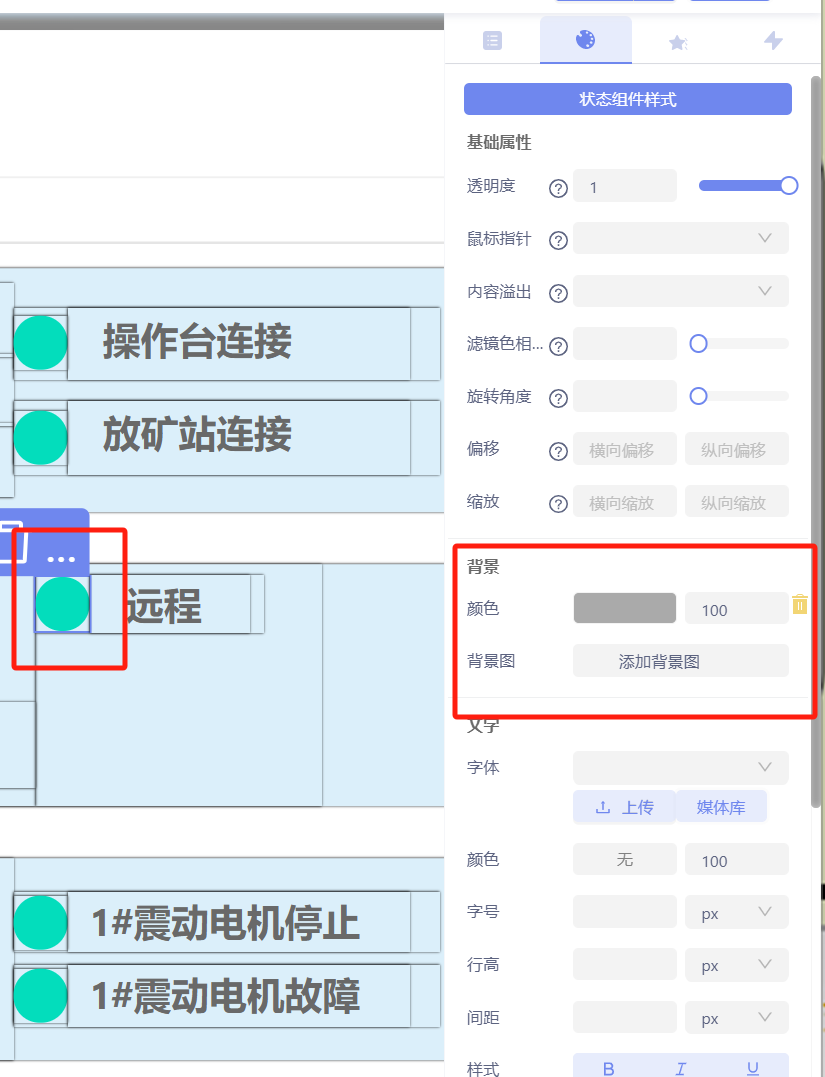Open the 内容溢出 dropdown
Image resolution: width=825 pixels, height=1077 pixels.
681,291
